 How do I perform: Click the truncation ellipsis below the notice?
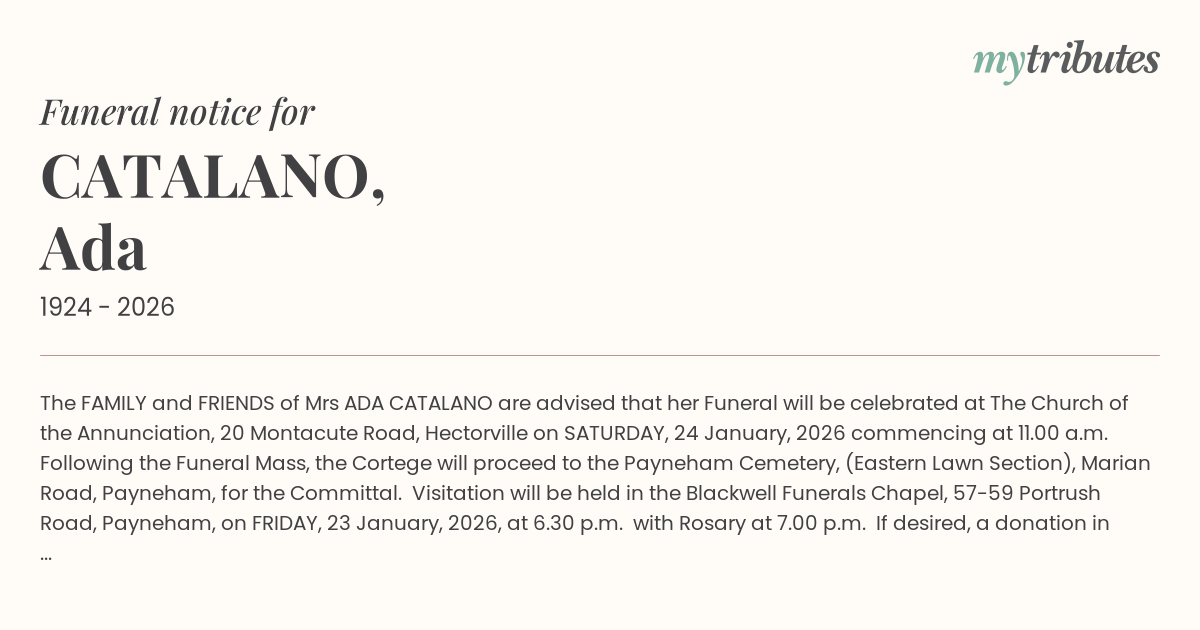pyautogui.click(x=46, y=553)
